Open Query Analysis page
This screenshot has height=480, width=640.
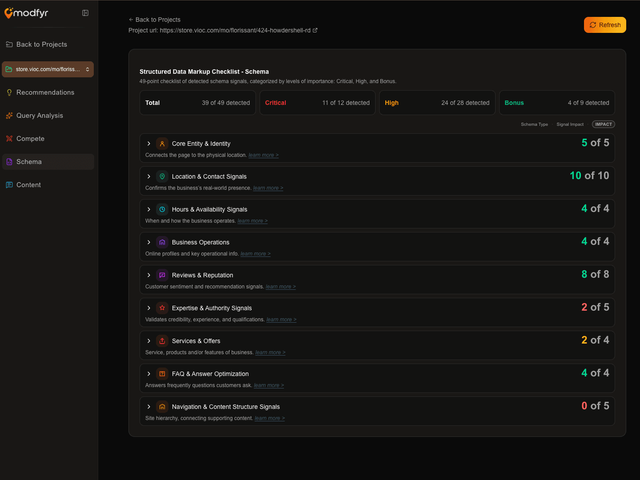click(49, 116)
